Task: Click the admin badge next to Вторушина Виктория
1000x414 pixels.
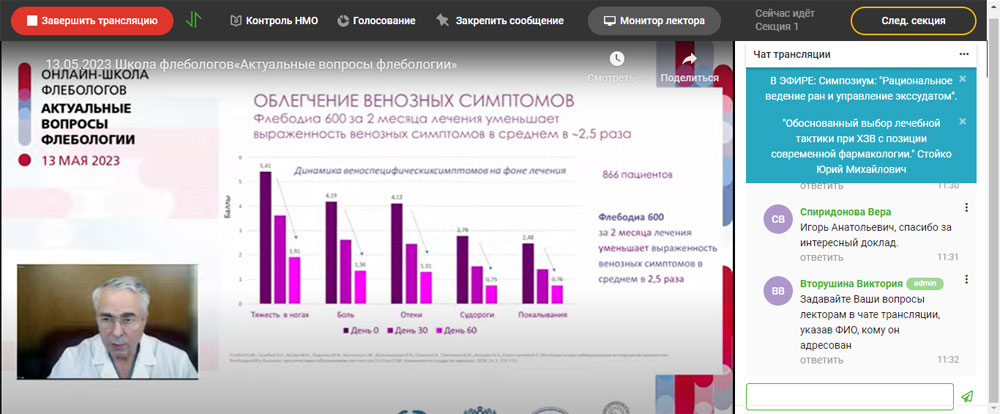Action: (x=925, y=283)
